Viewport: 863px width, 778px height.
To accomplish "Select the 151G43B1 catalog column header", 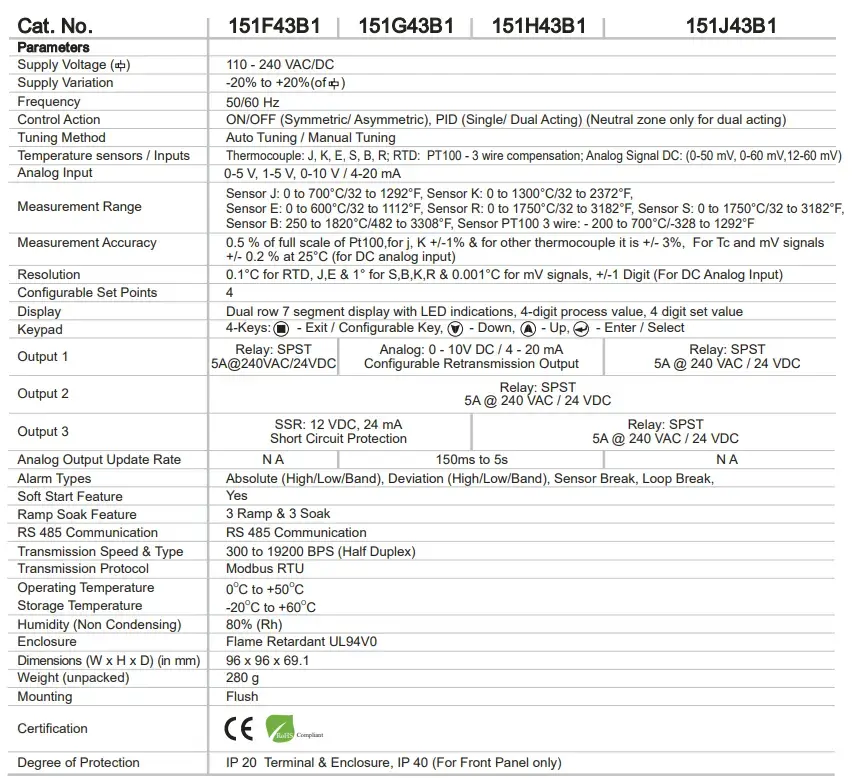I will tap(406, 26).
